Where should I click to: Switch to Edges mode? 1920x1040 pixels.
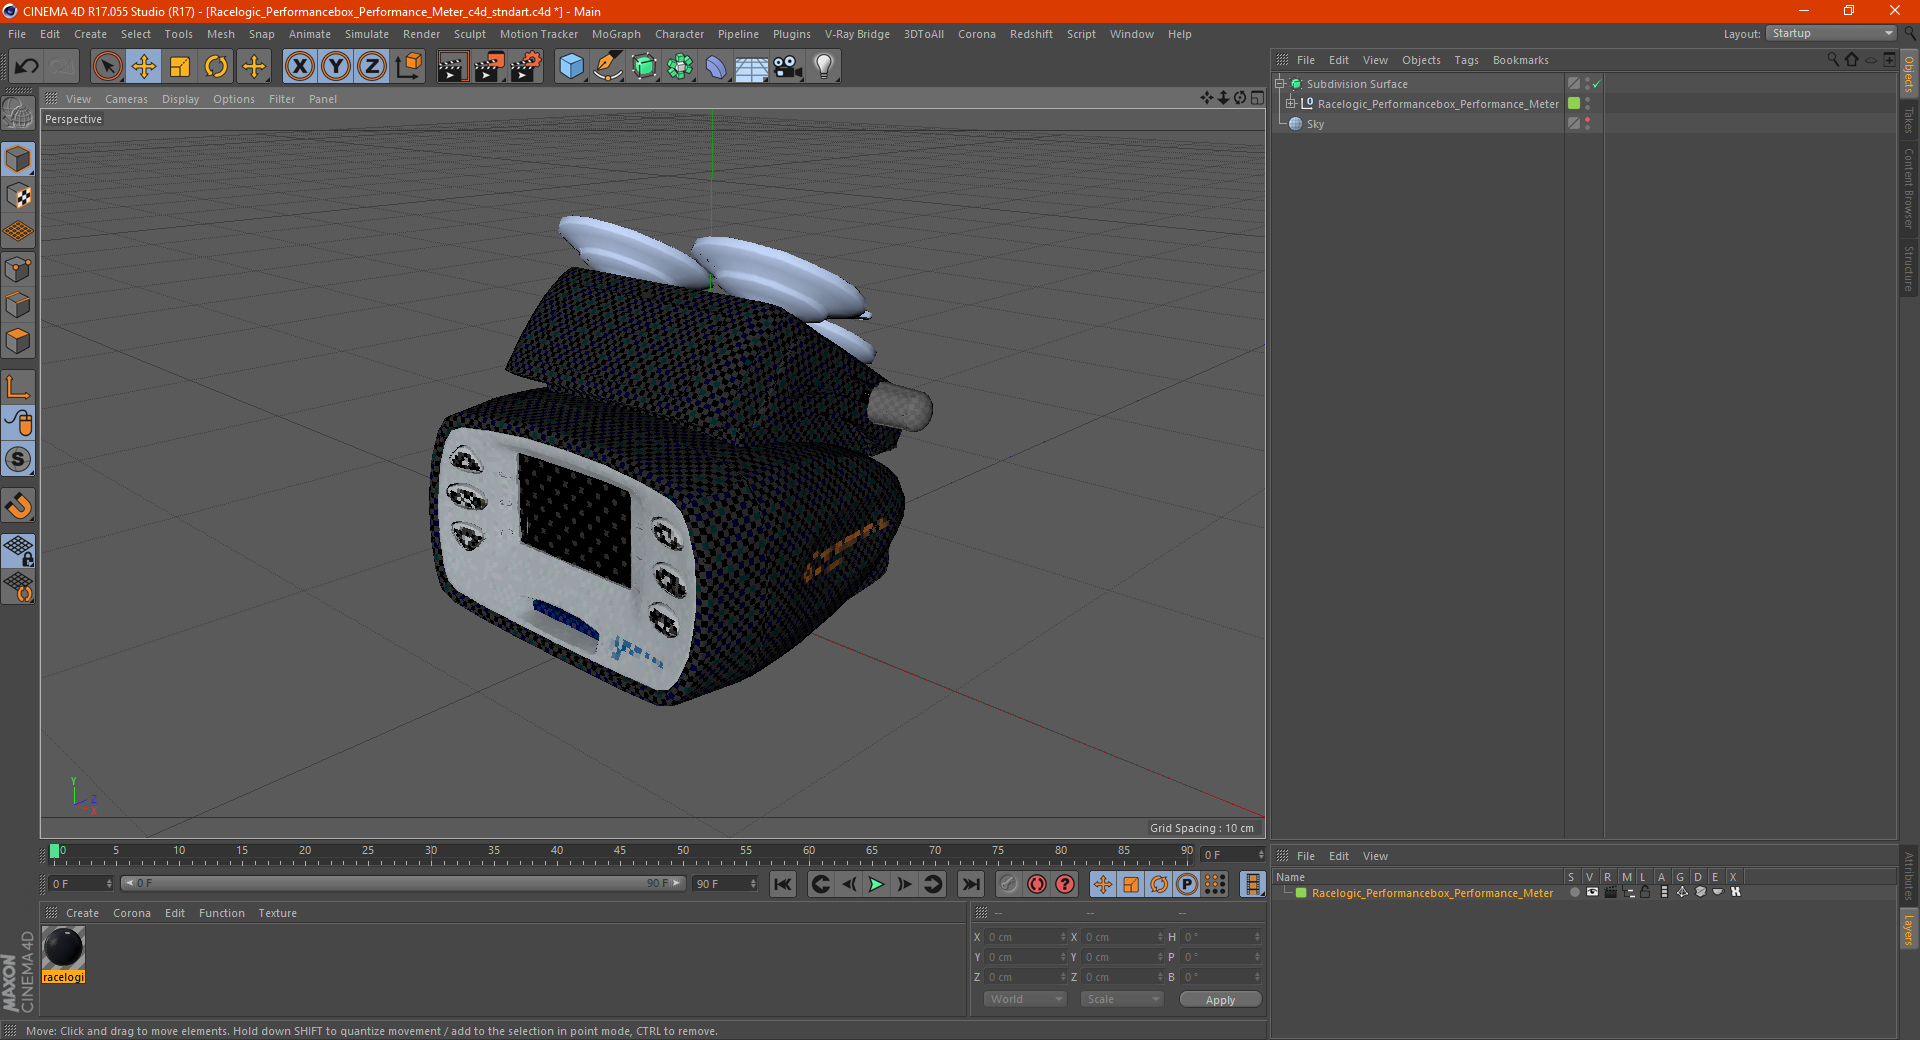(x=18, y=305)
